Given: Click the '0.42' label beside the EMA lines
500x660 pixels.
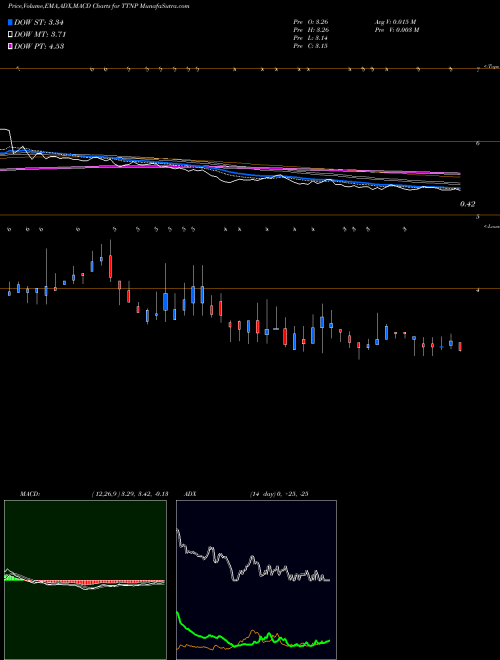Looking at the screenshot, I should coord(468,204).
